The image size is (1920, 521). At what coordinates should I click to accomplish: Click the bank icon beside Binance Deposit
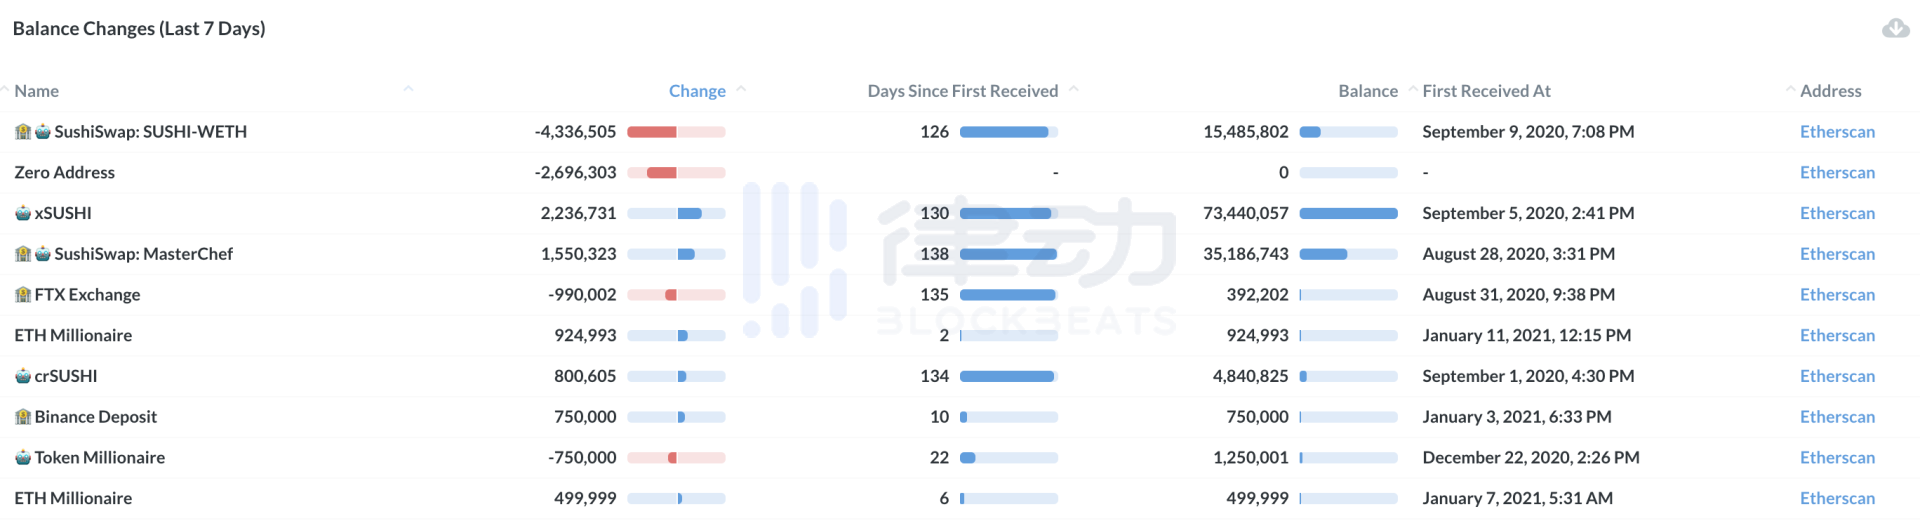[23, 417]
